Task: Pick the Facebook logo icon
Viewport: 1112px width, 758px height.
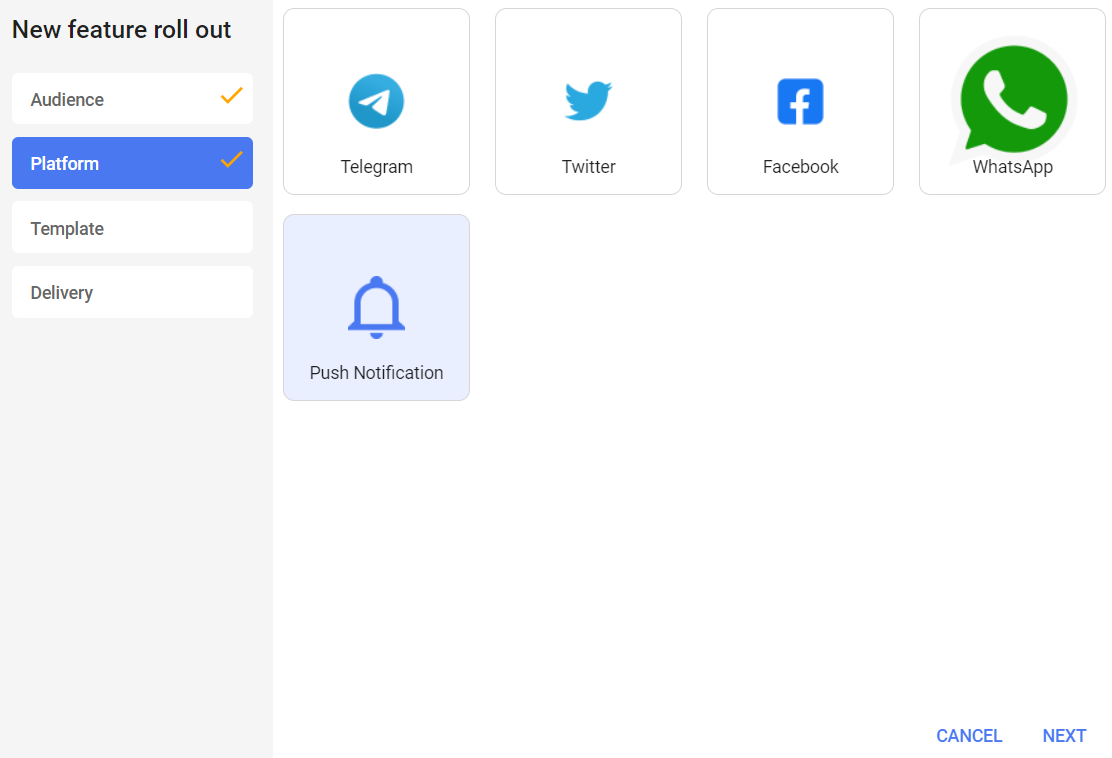Action: pyautogui.click(x=800, y=101)
